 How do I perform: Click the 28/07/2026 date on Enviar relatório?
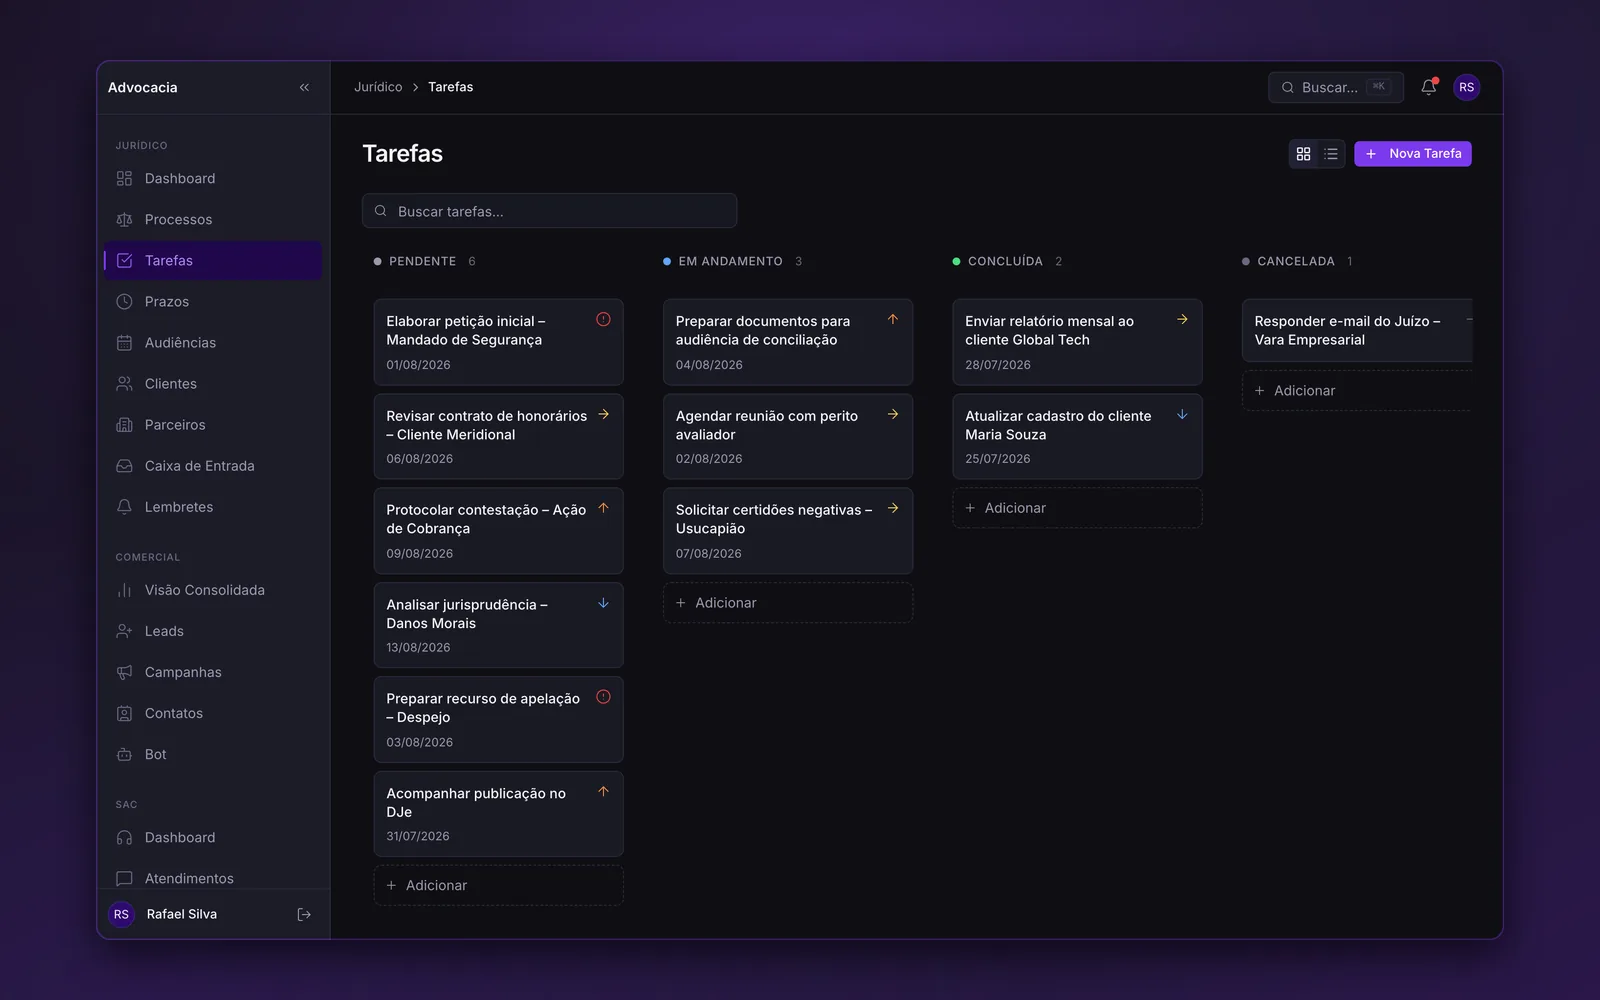tap(998, 365)
